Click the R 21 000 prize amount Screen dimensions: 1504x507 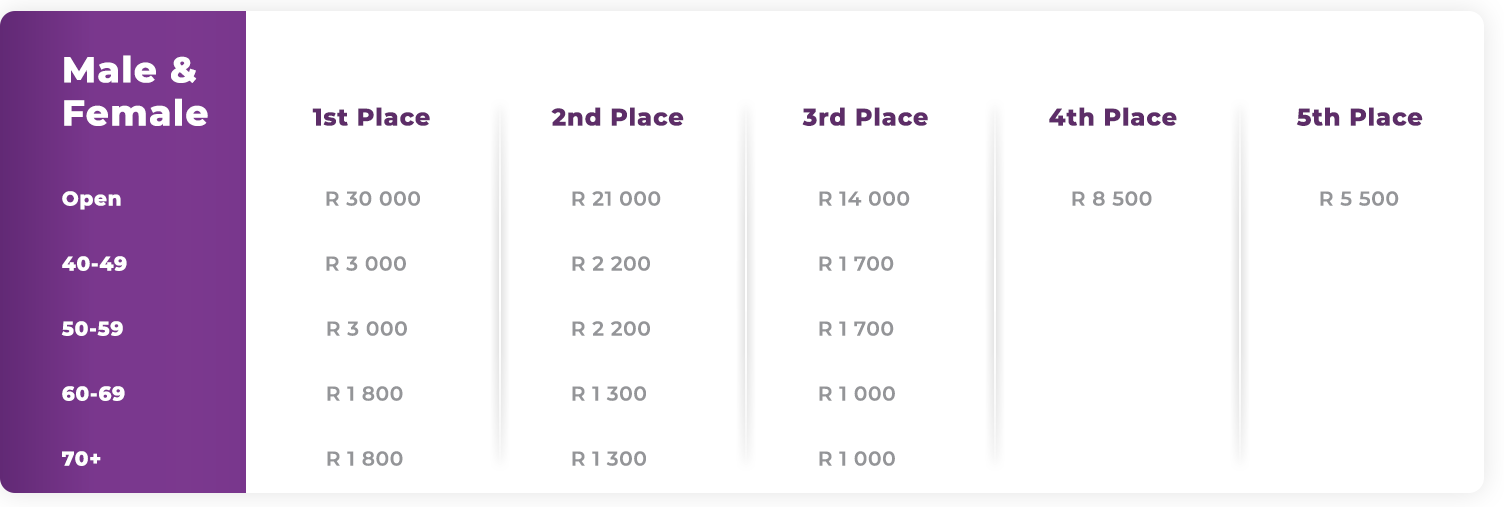(x=616, y=199)
